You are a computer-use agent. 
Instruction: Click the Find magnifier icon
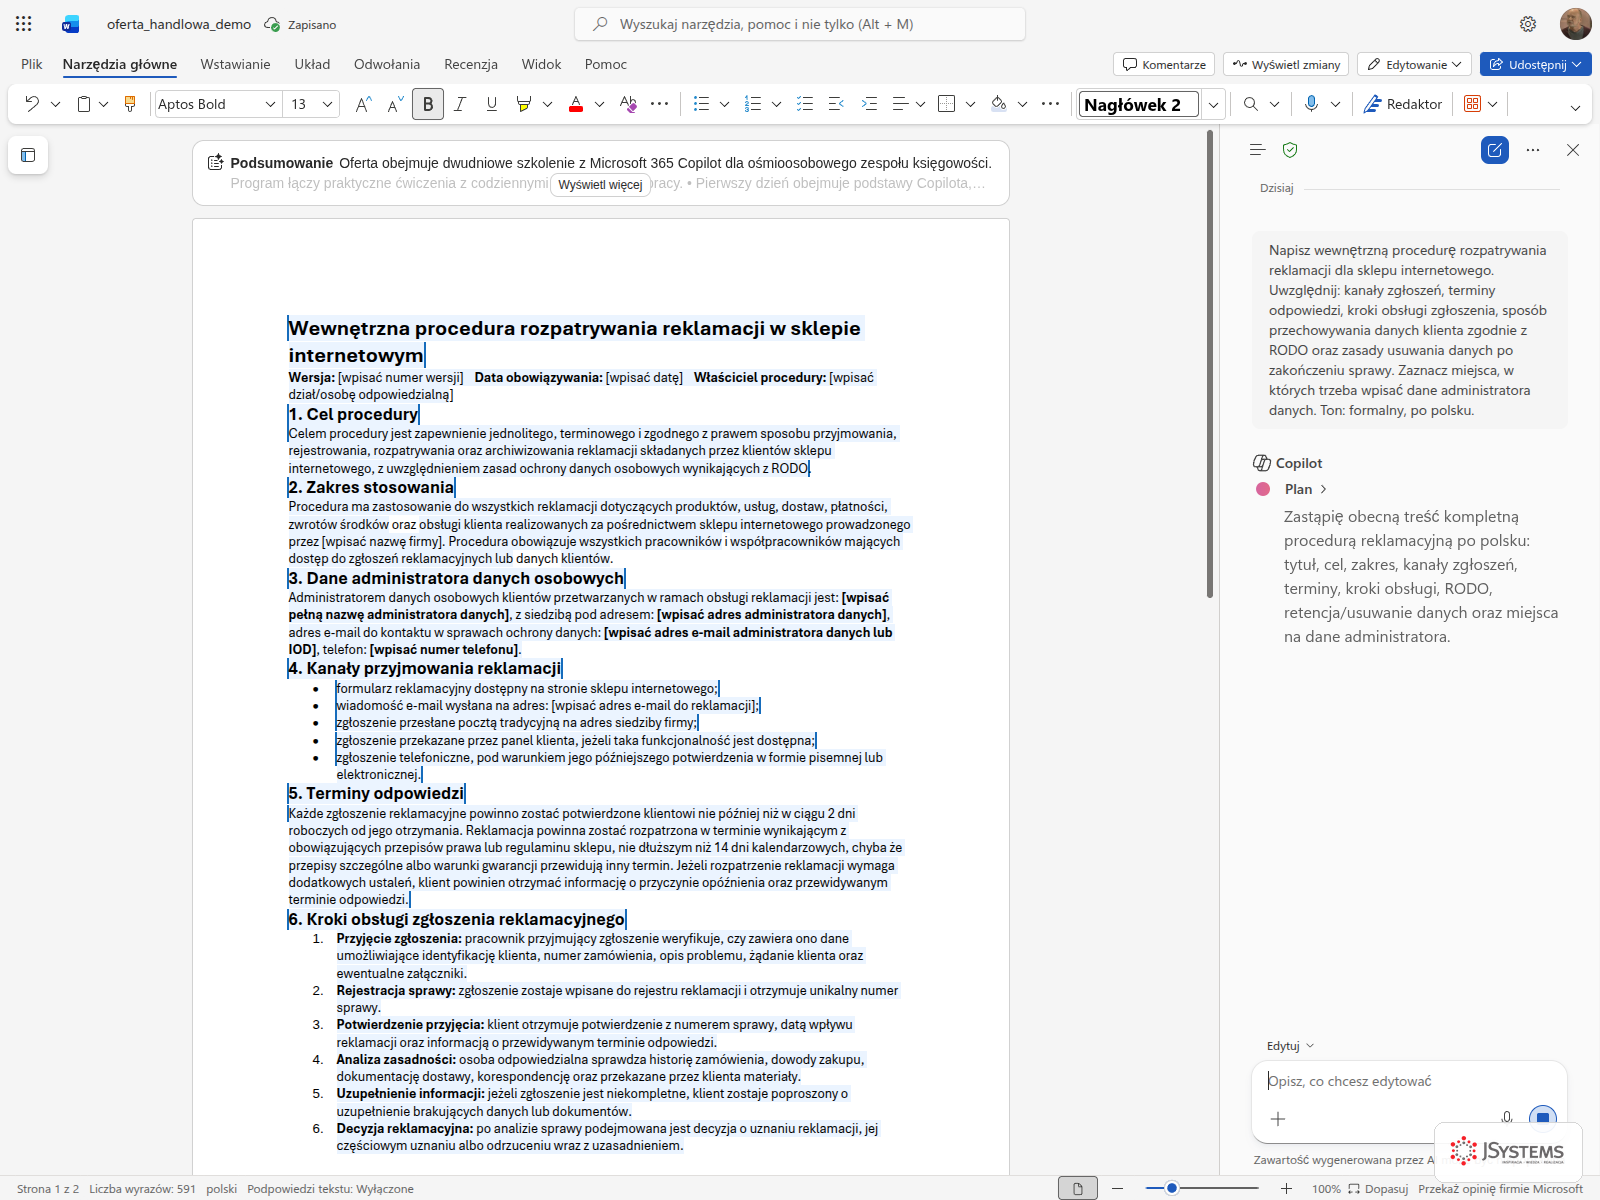coord(1251,104)
